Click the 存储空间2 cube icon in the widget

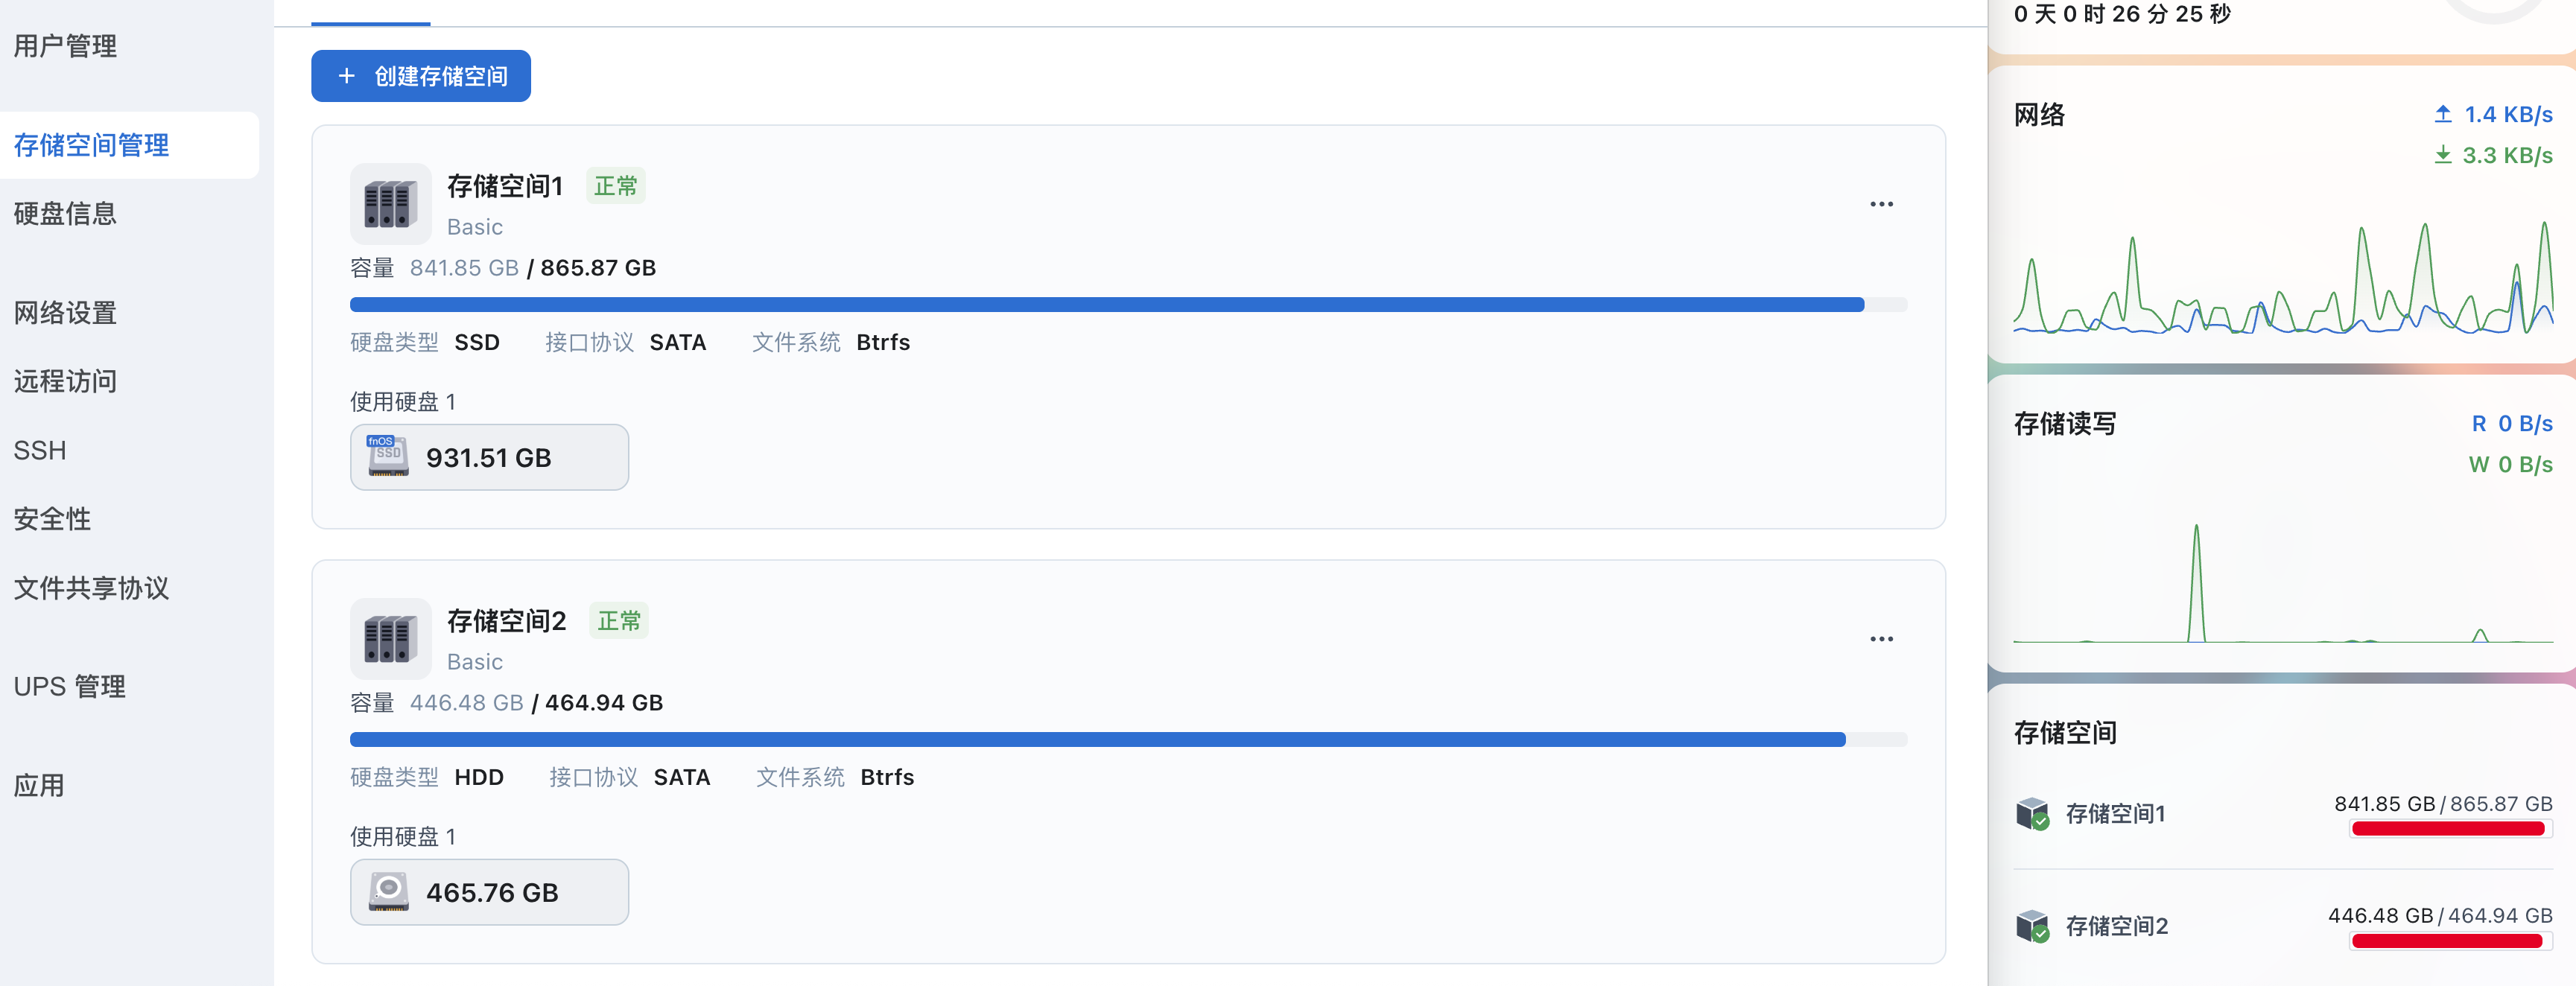tap(2032, 926)
